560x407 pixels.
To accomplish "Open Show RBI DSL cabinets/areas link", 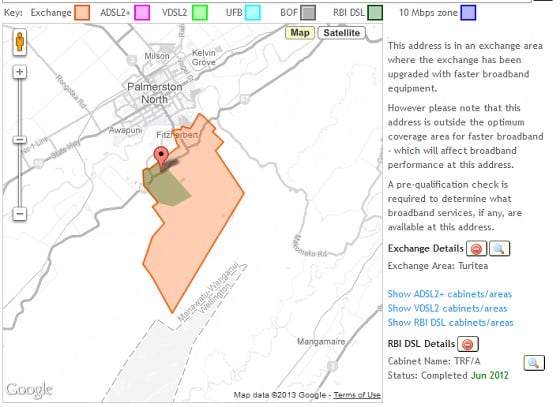I will coord(450,323).
